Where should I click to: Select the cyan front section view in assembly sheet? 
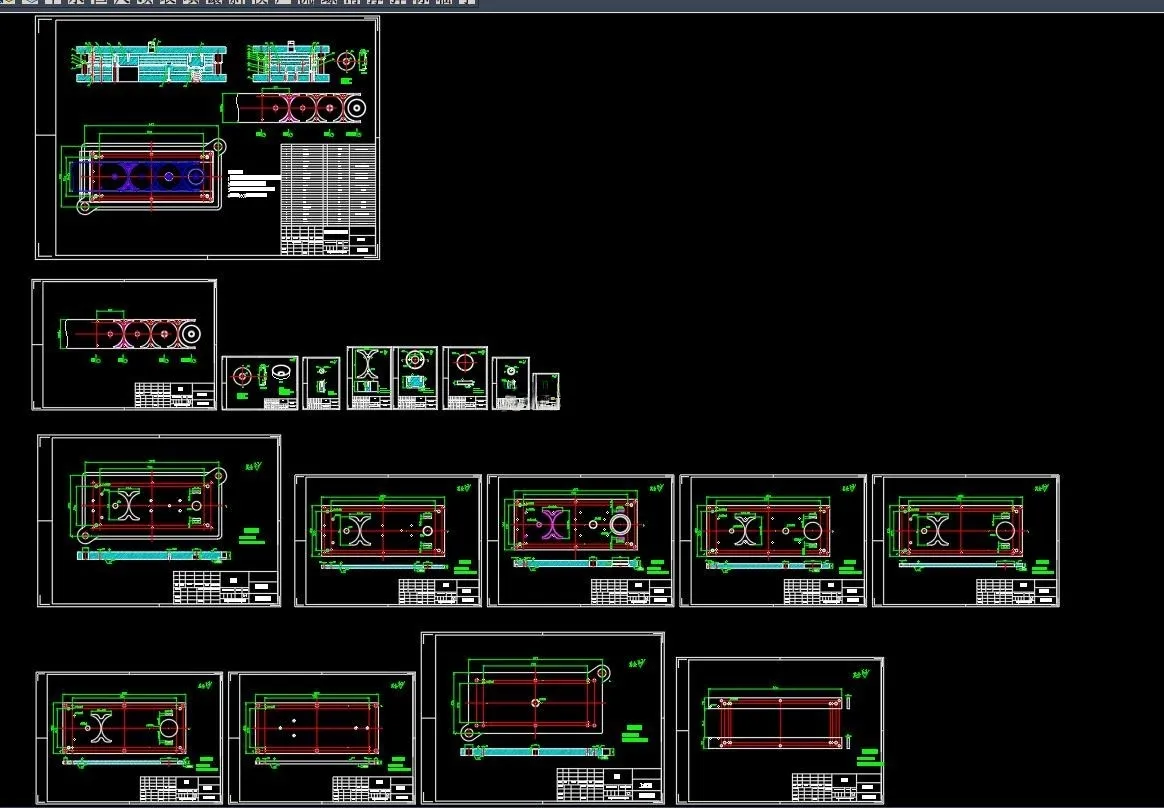point(150,62)
